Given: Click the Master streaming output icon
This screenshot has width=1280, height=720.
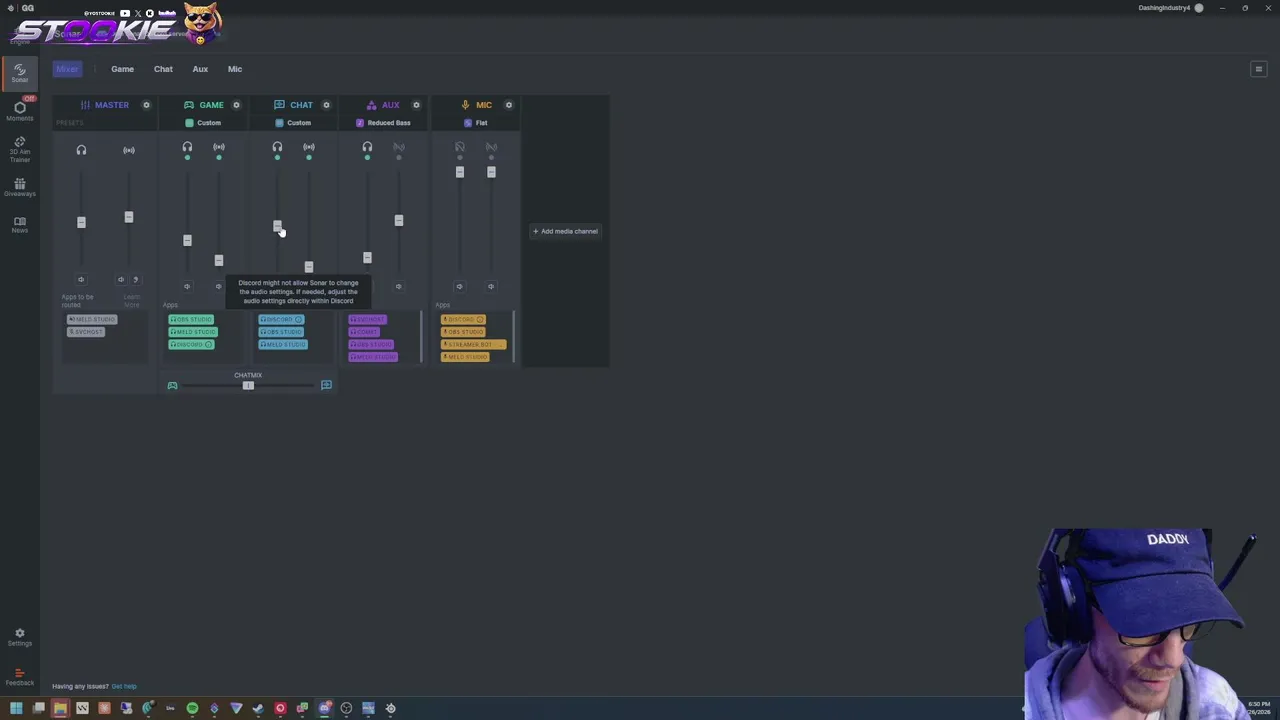Looking at the screenshot, I should 128,150.
